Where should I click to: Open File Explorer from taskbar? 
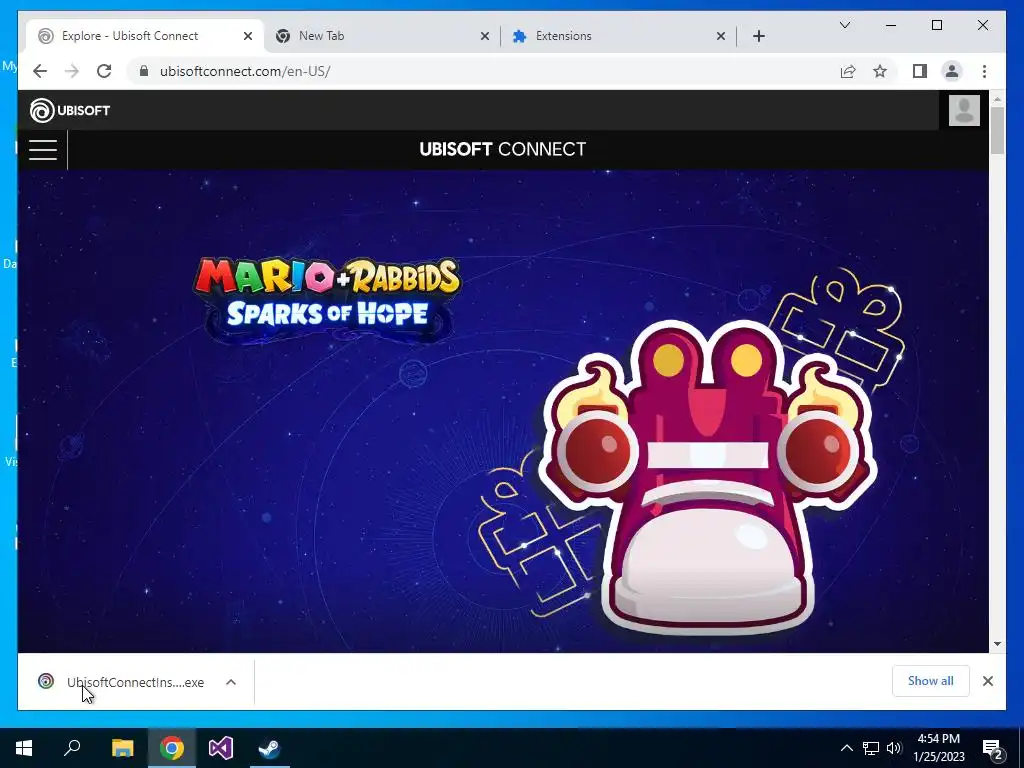122,748
